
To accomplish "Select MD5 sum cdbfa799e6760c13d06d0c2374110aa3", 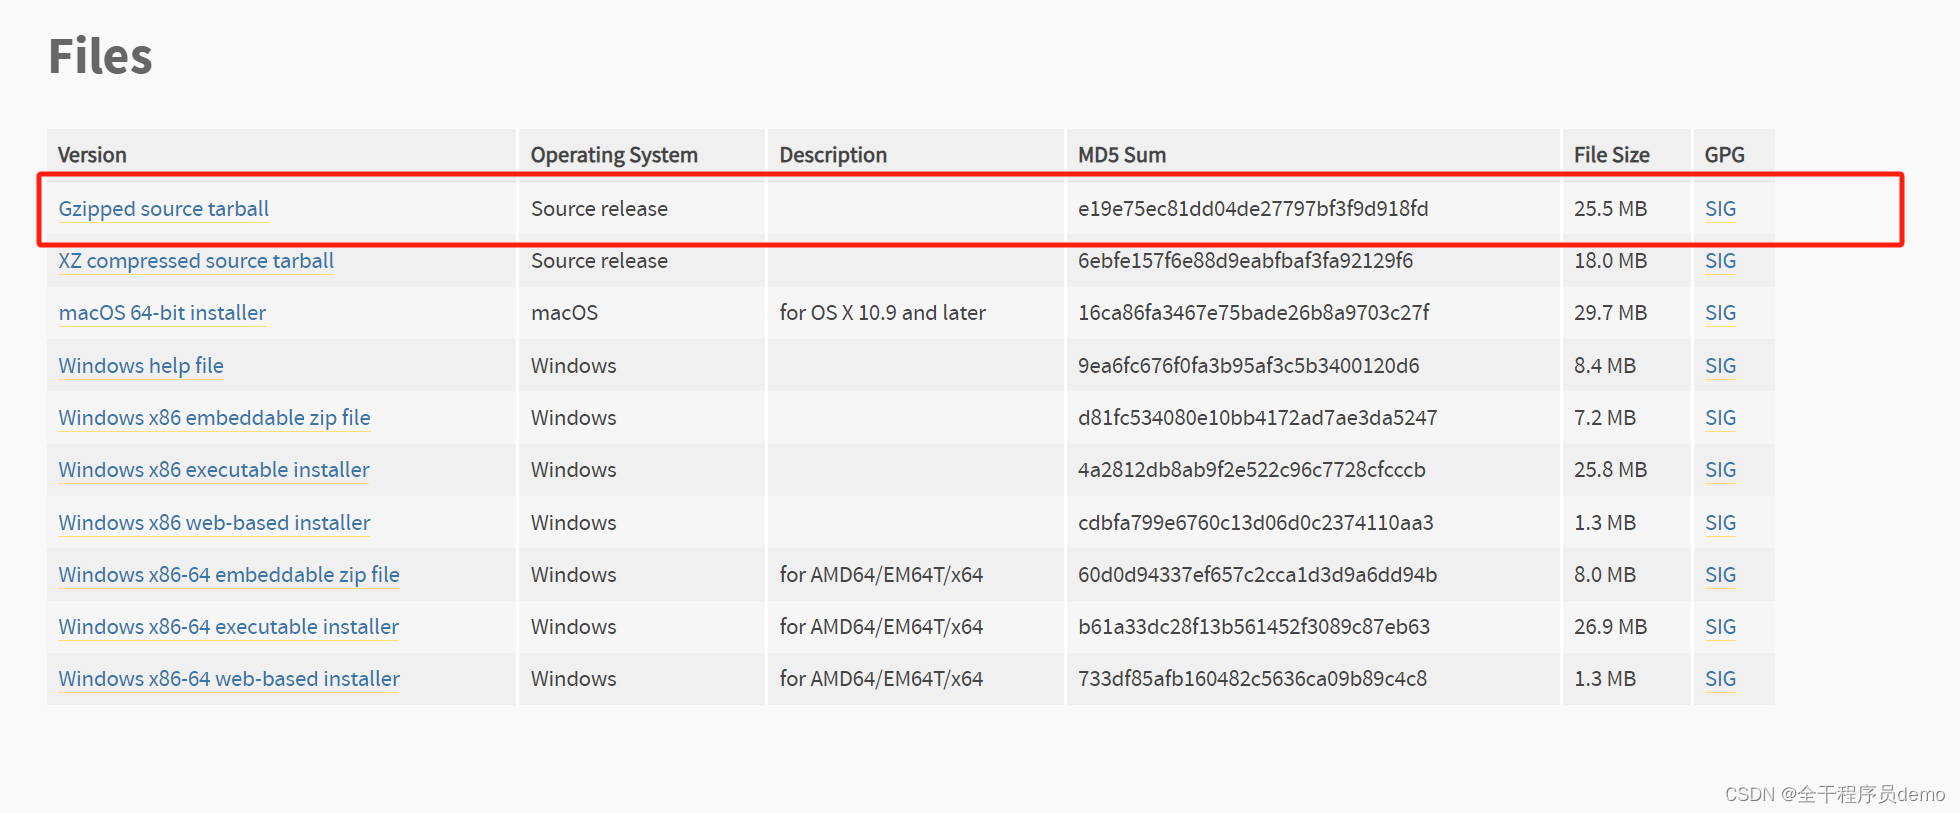I will [1256, 523].
